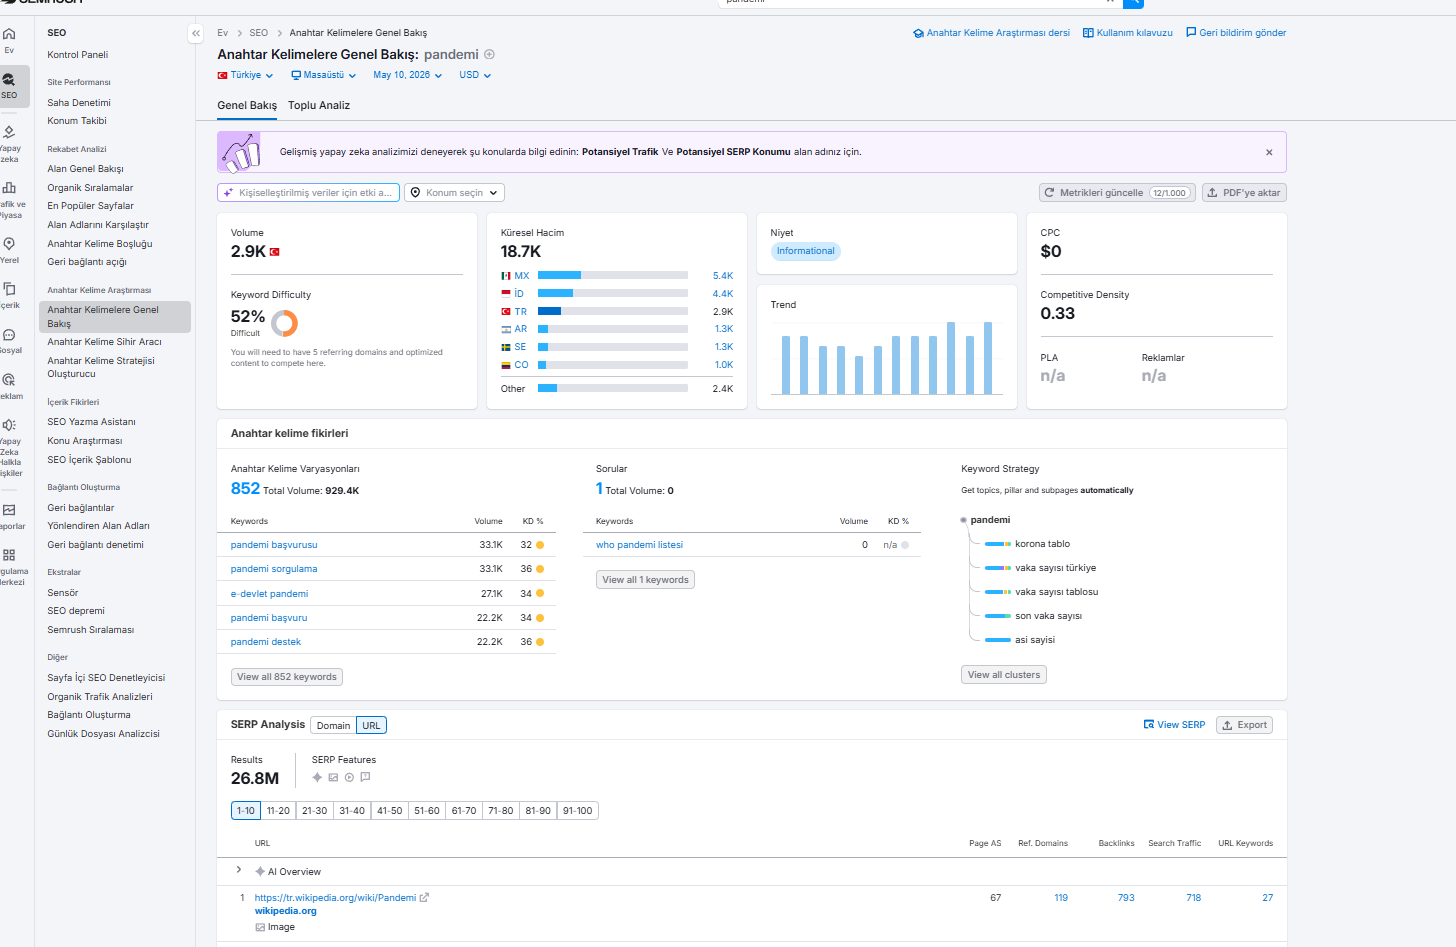The width and height of the screenshot is (1456, 947).
Task: Open the Türkiye country dropdown
Action: [x=245, y=75]
